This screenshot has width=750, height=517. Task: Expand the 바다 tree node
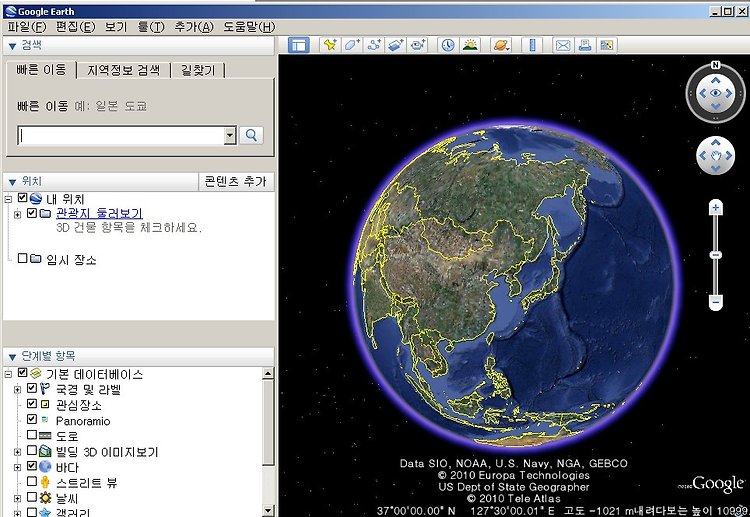point(18,467)
